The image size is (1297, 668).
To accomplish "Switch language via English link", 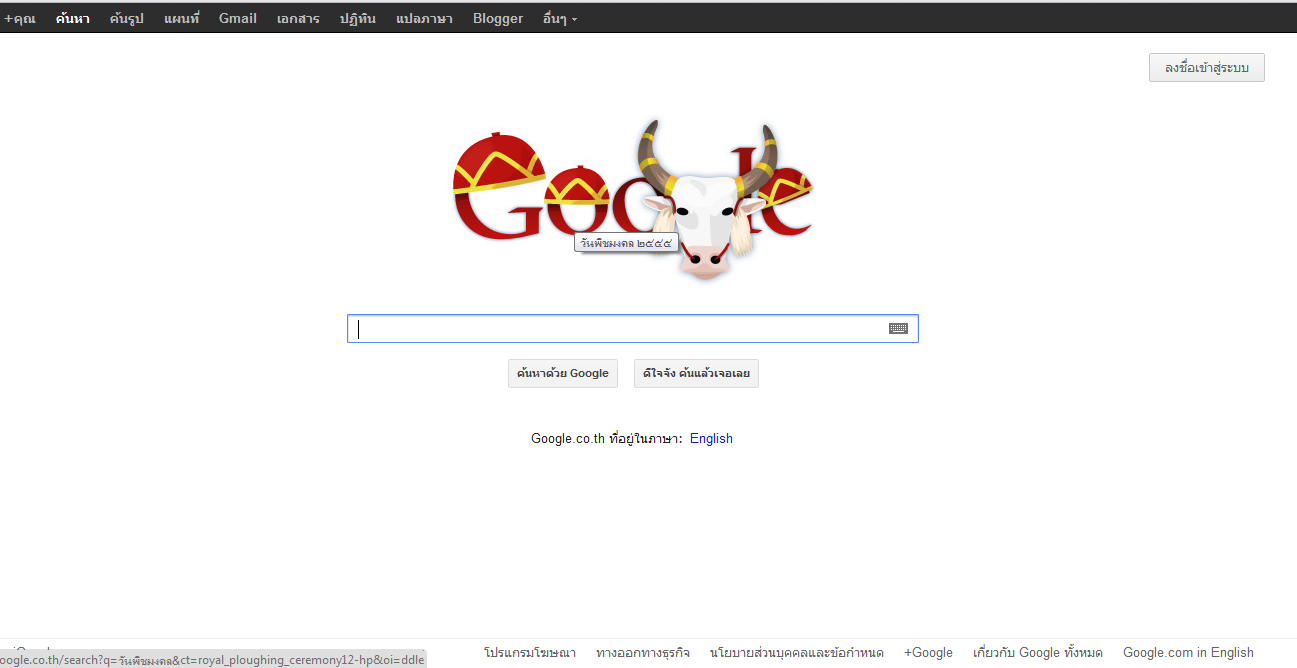I will click(711, 438).
